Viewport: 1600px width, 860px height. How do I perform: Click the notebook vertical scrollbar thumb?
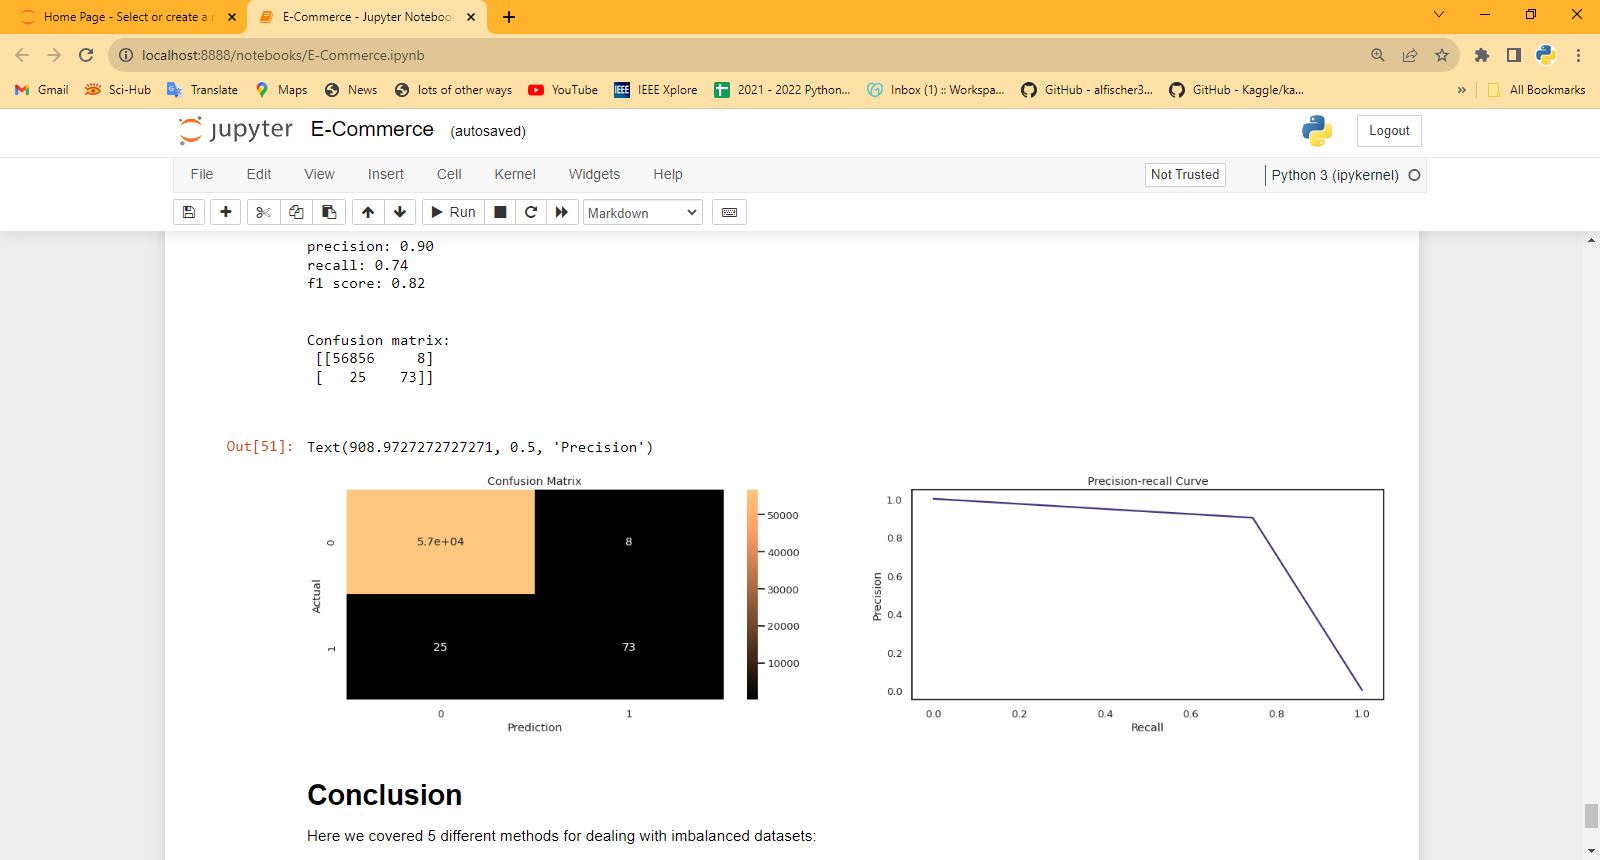point(1591,816)
